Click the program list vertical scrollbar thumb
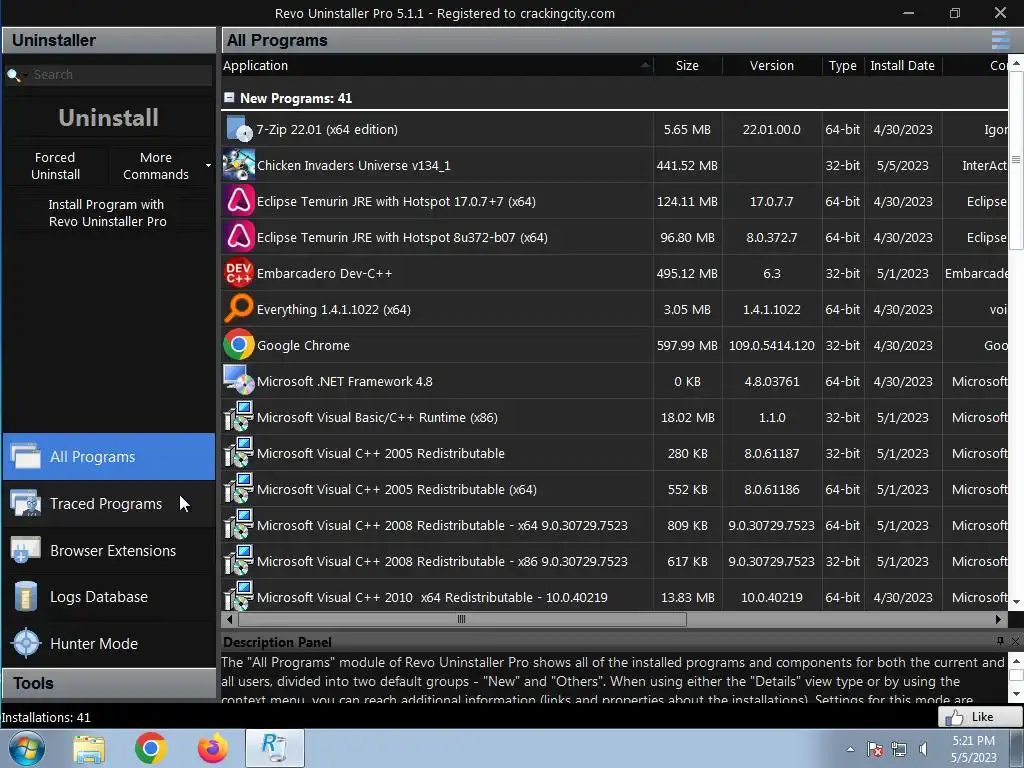The width and height of the screenshot is (1024, 768). coord(1016,160)
